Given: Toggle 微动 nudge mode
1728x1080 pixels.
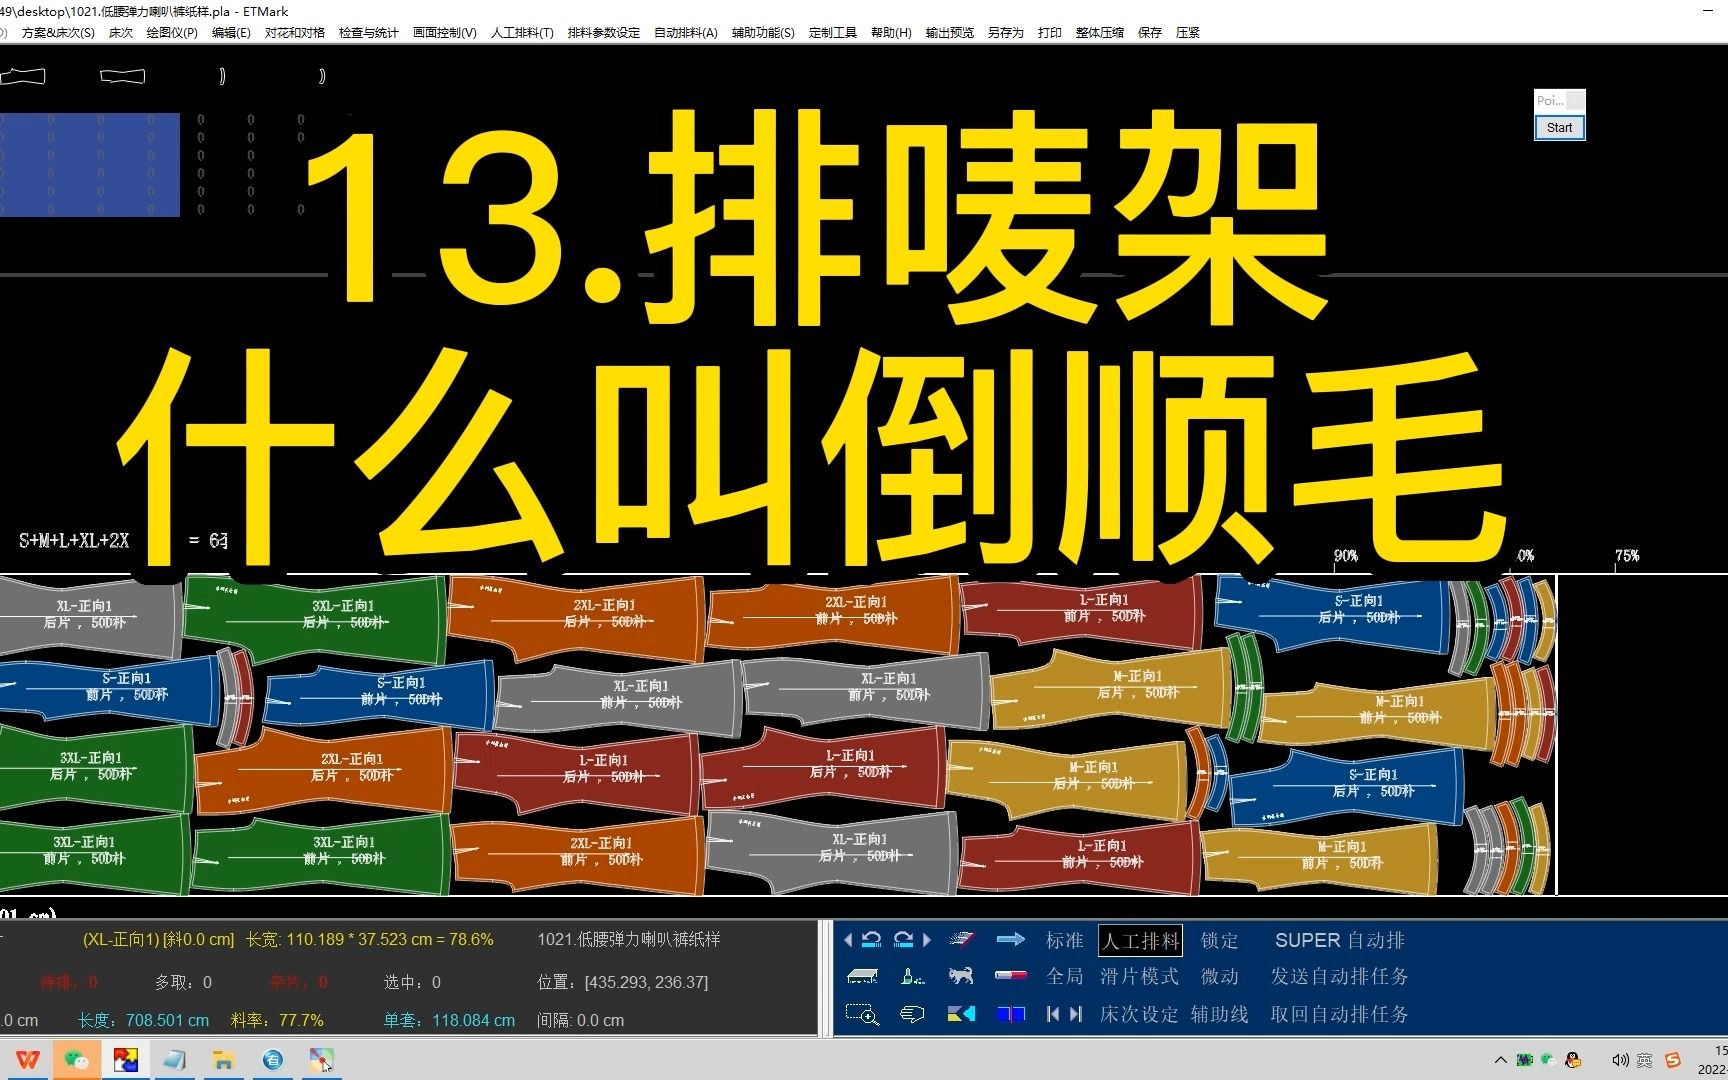Looking at the screenshot, I should tap(1220, 976).
